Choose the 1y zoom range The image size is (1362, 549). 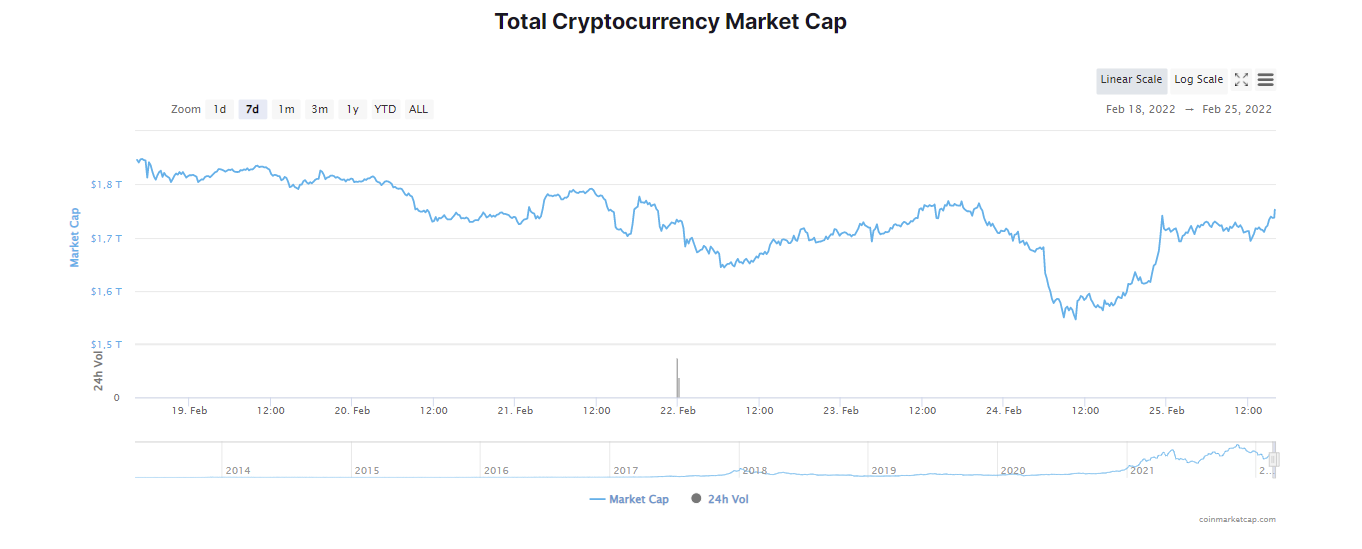tap(352, 109)
